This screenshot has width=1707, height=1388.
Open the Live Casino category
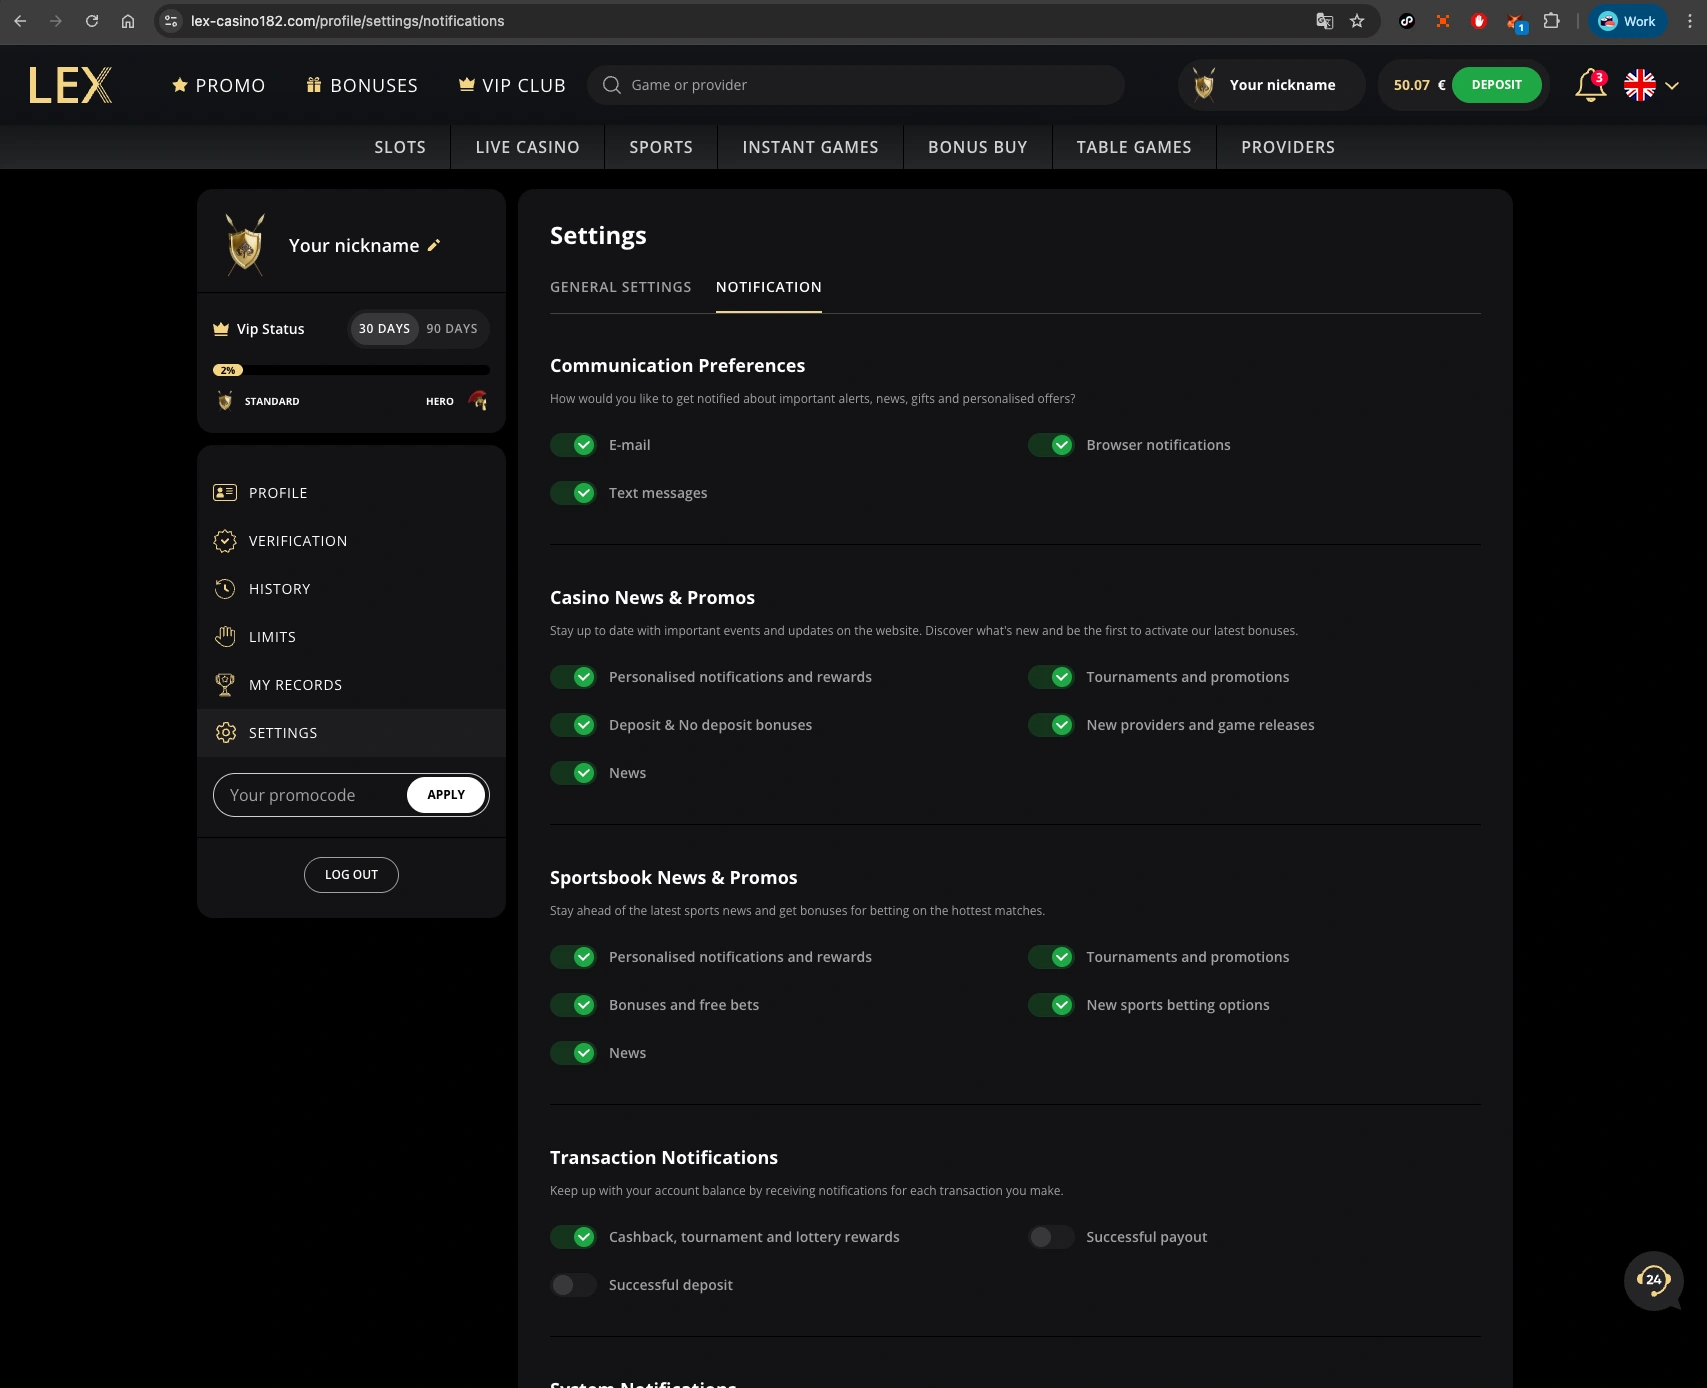[528, 147]
